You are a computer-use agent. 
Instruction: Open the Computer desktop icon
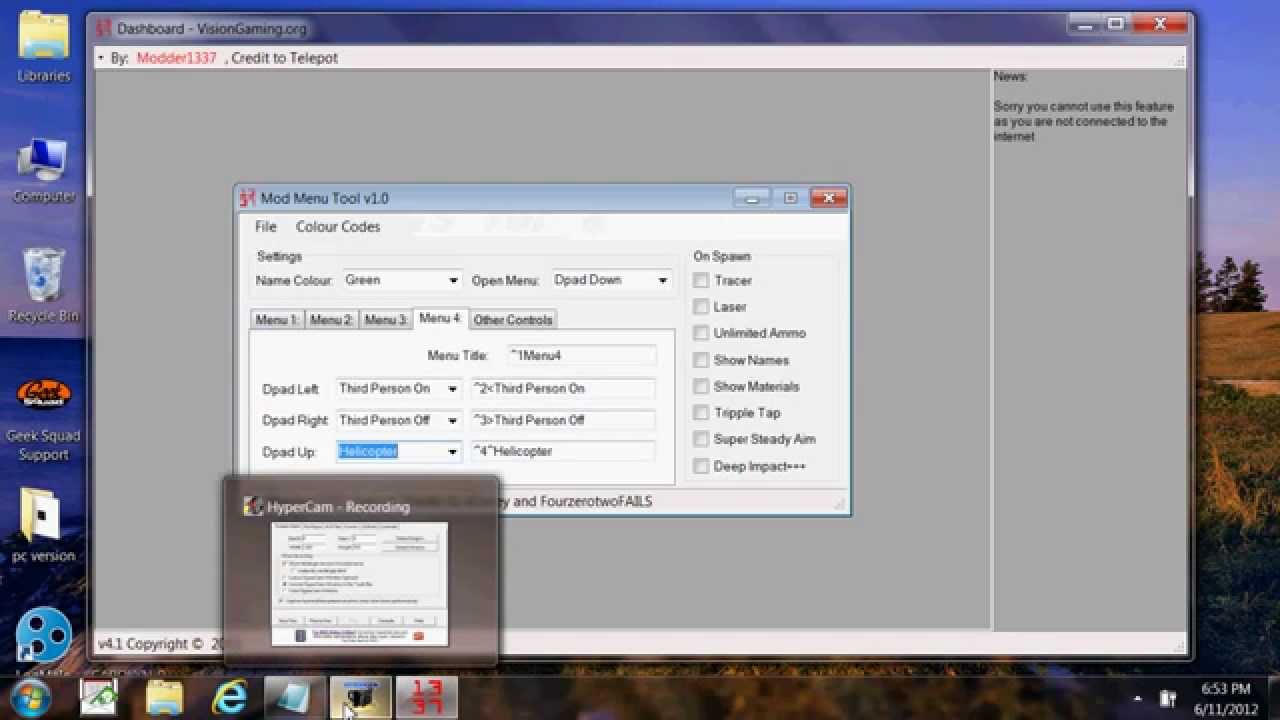[x=44, y=168]
